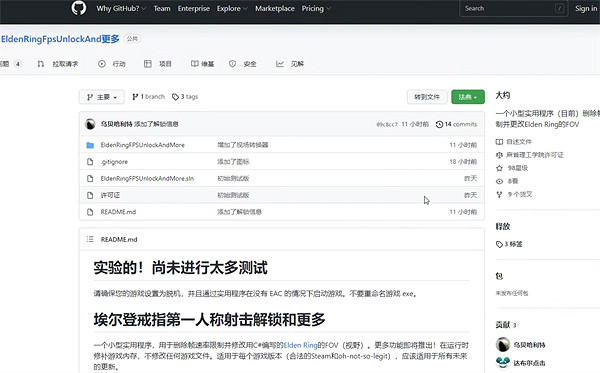Click the file icon next to 许可证

90,195
